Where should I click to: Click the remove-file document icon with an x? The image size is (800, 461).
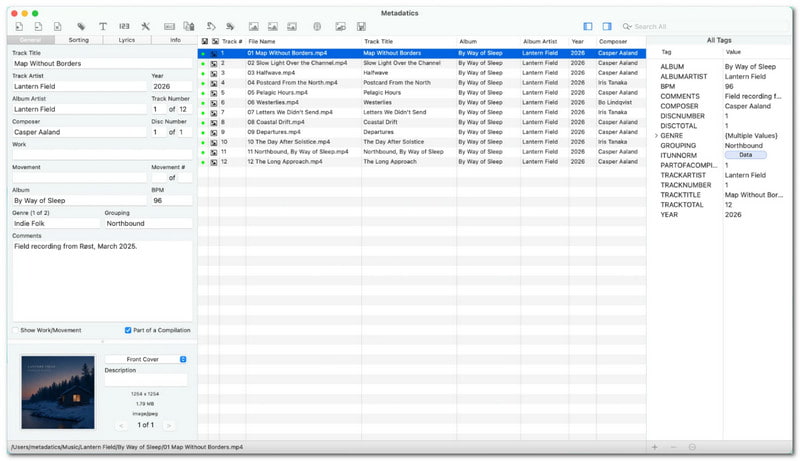click(x=57, y=27)
